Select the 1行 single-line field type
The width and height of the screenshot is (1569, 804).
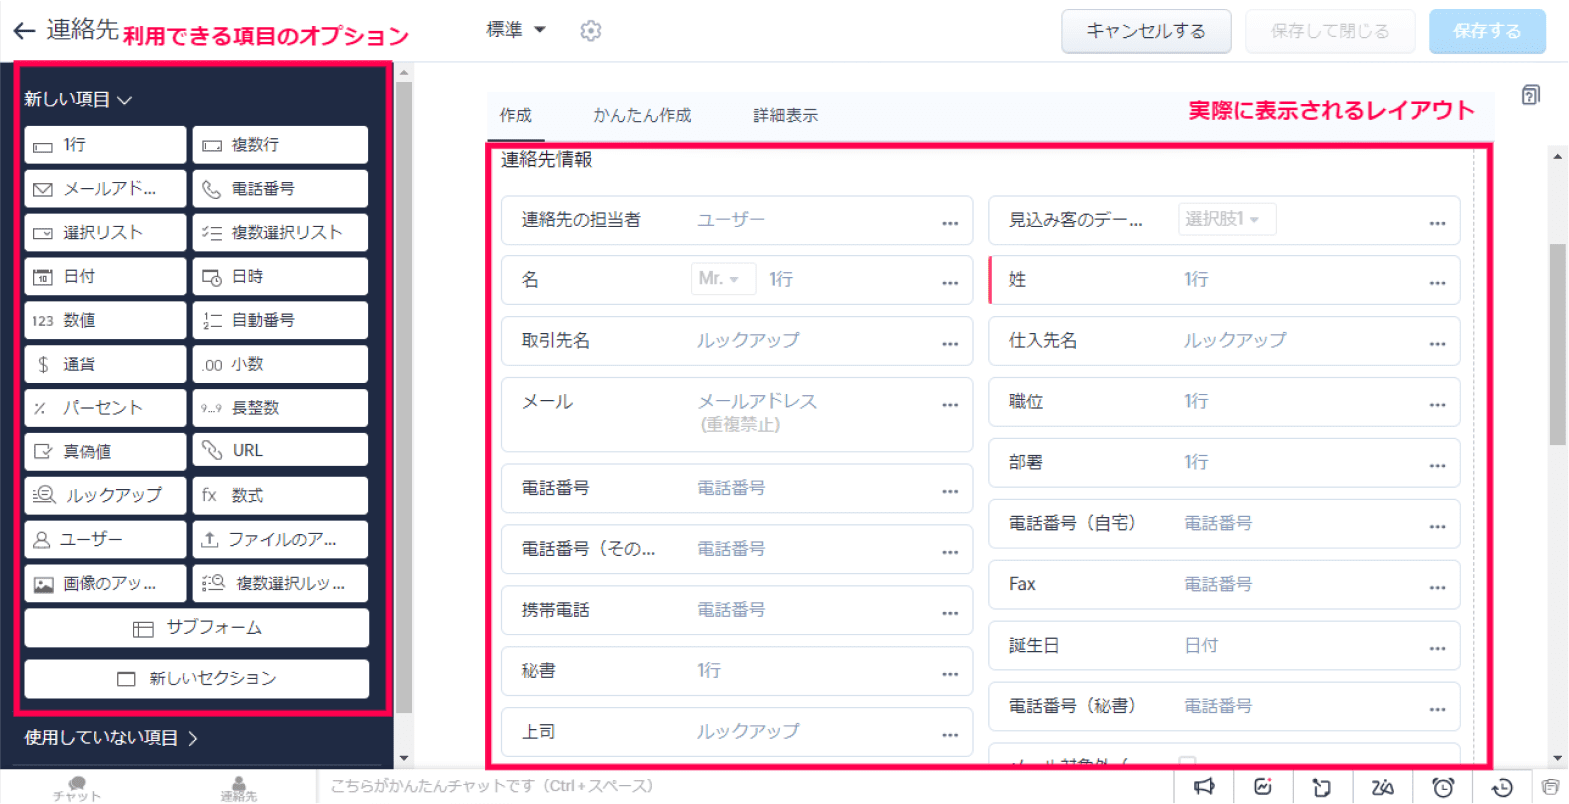(105, 145)
